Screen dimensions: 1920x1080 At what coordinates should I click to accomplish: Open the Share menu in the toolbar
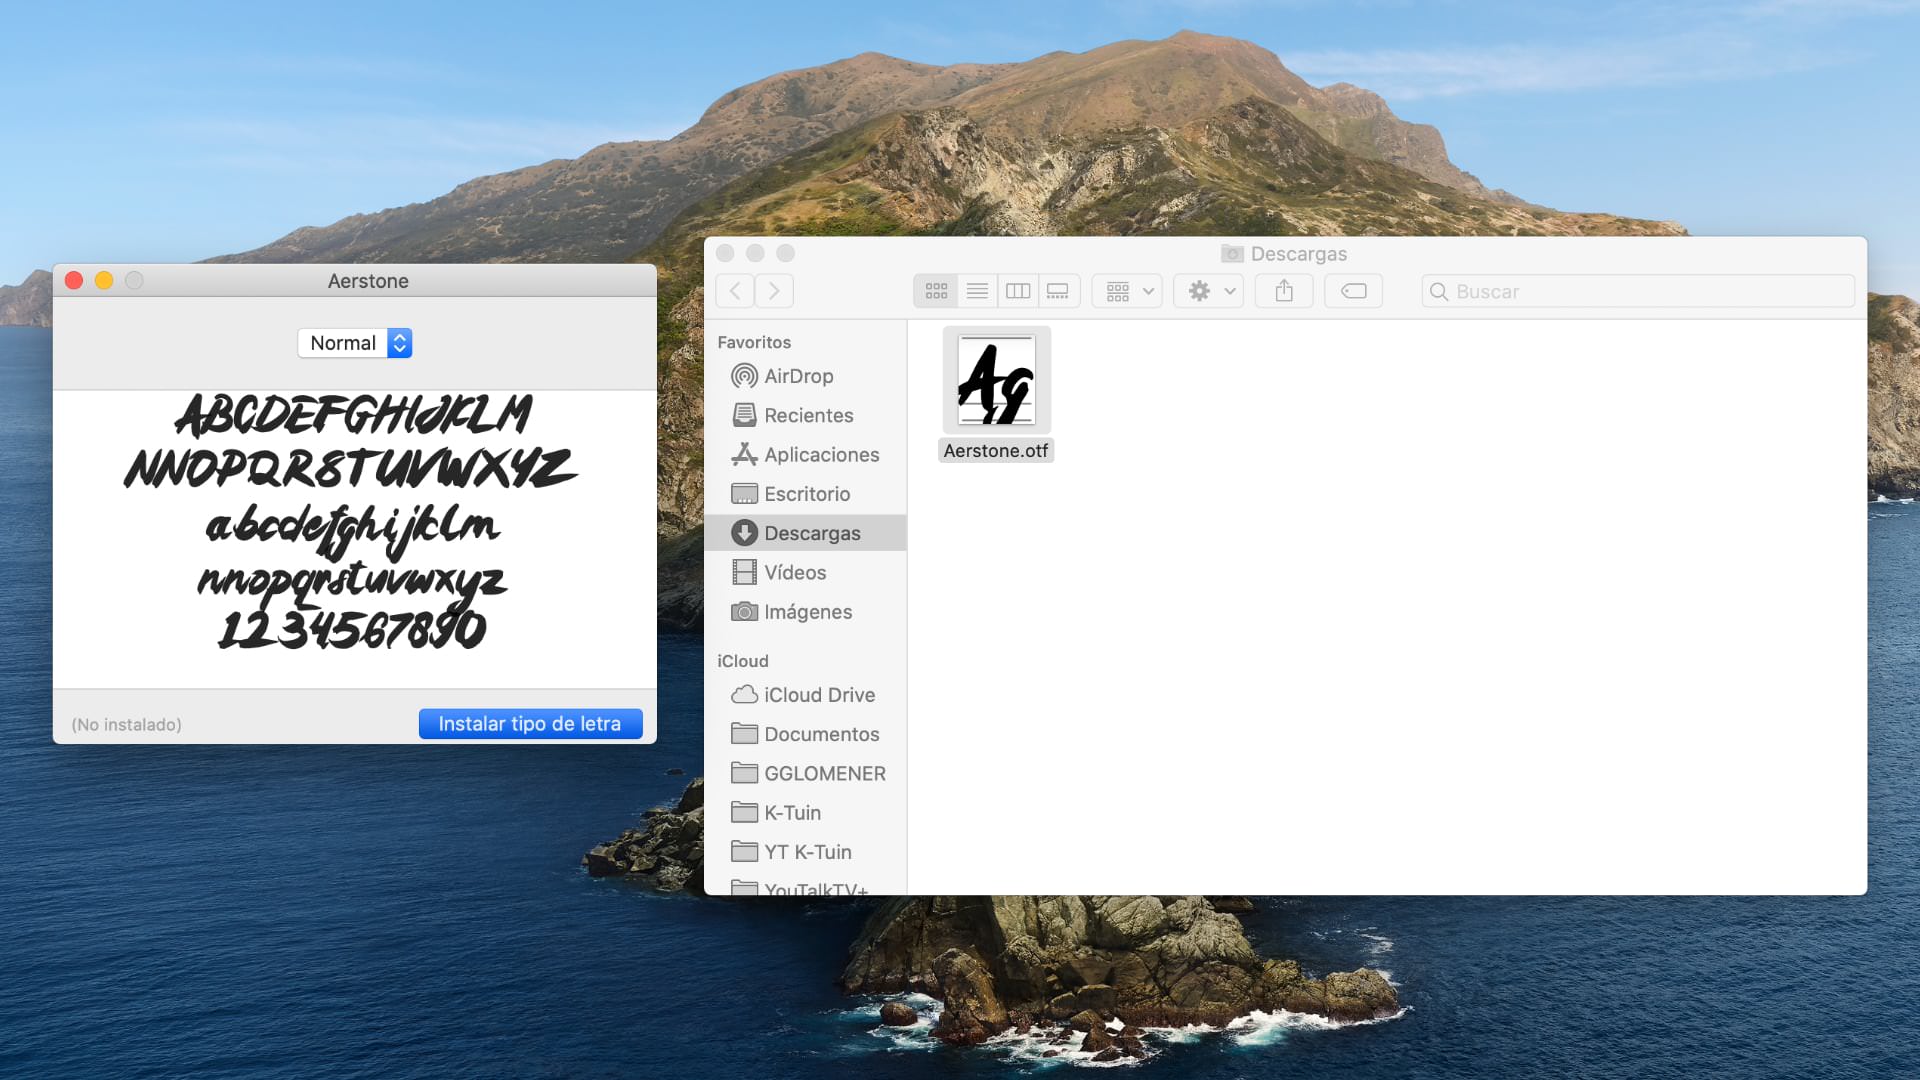pos(1284,290)
